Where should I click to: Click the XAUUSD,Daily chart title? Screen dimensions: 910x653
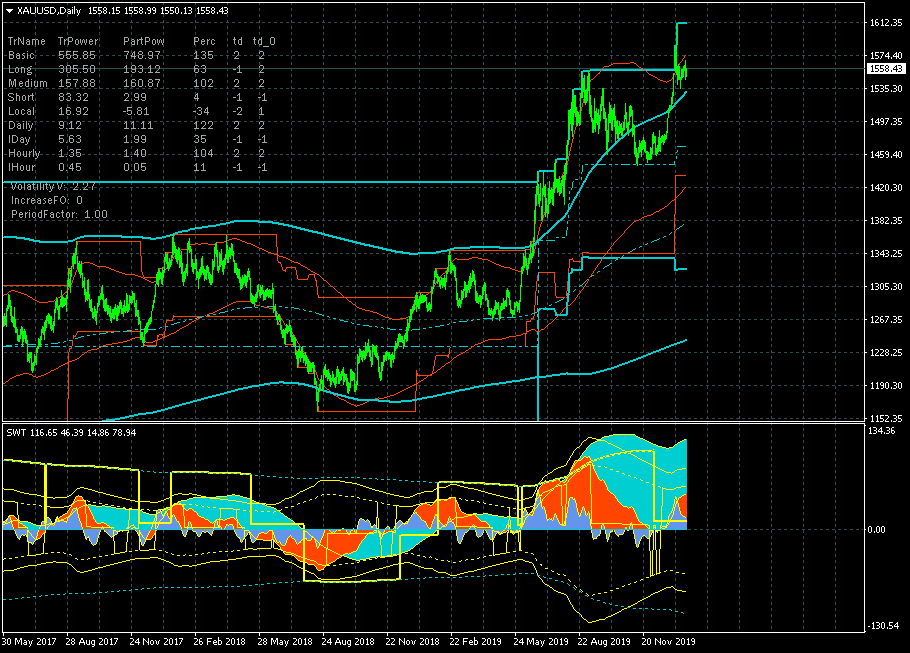click(50, 10)
